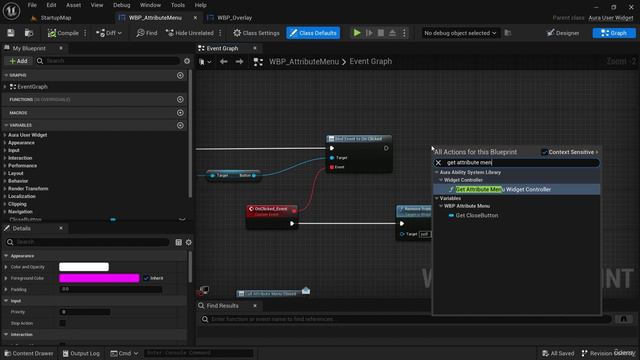
Task: Open the Tools menu
Action: [x=178, y=5]
